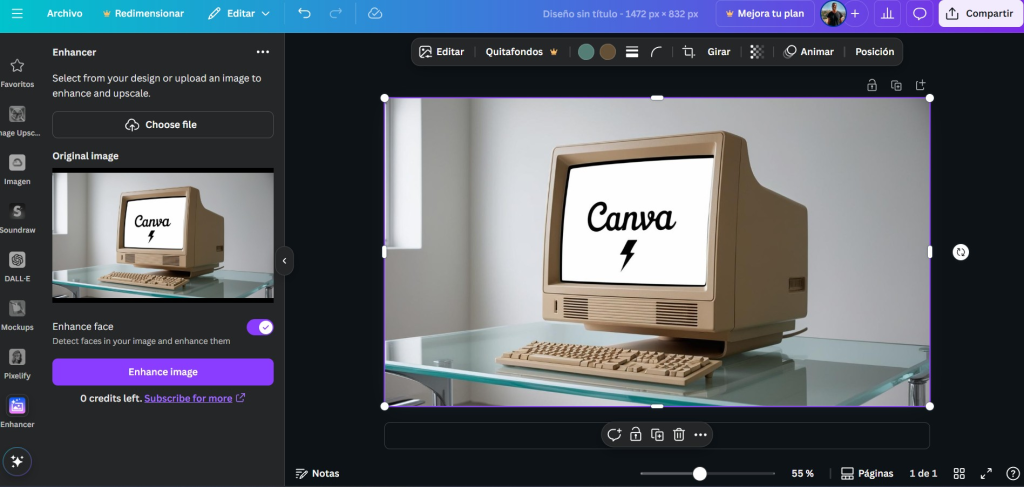This screenshot has height=487, width=1024.
Task: Click the Animar button
Action: 808,52
